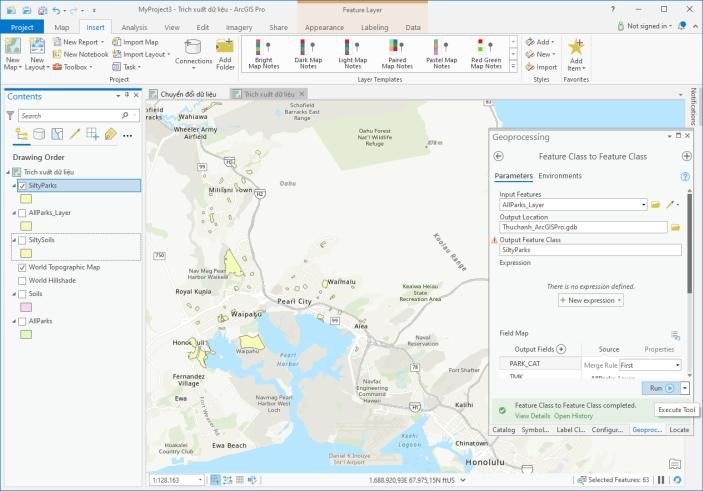Viewport: 703px width, 491px height.
Task: Uncheck World Topographic Map checkbox
Action: click(x=22, y=267)
